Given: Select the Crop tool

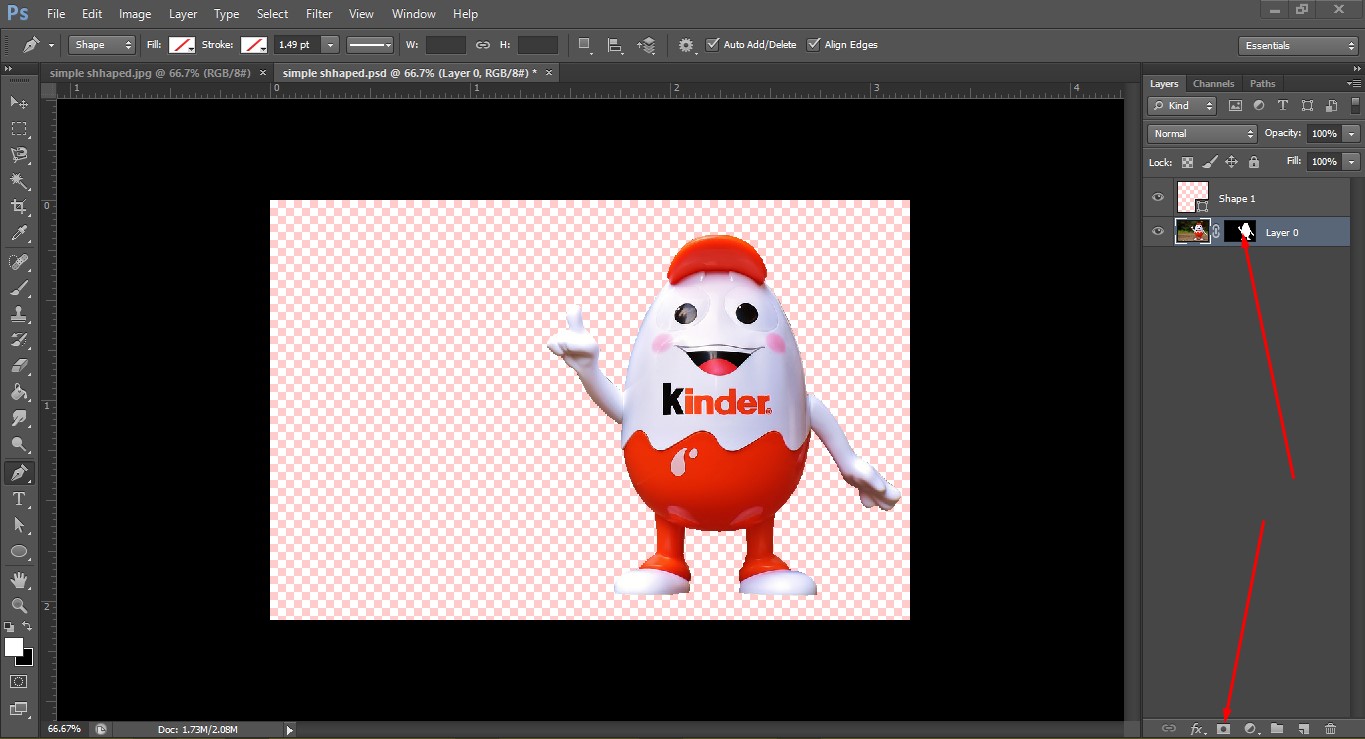Looking at the screenshot, I should 19,207.
